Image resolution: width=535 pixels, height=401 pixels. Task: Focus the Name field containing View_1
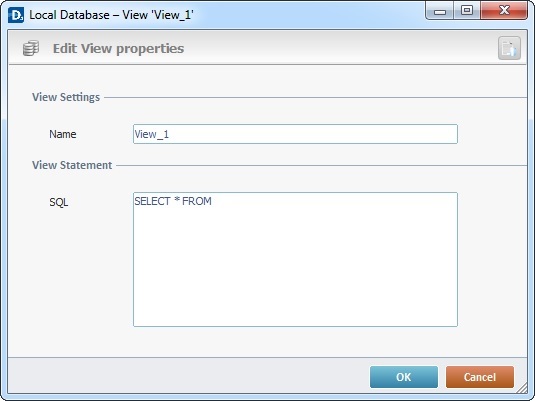coord(295,134)
